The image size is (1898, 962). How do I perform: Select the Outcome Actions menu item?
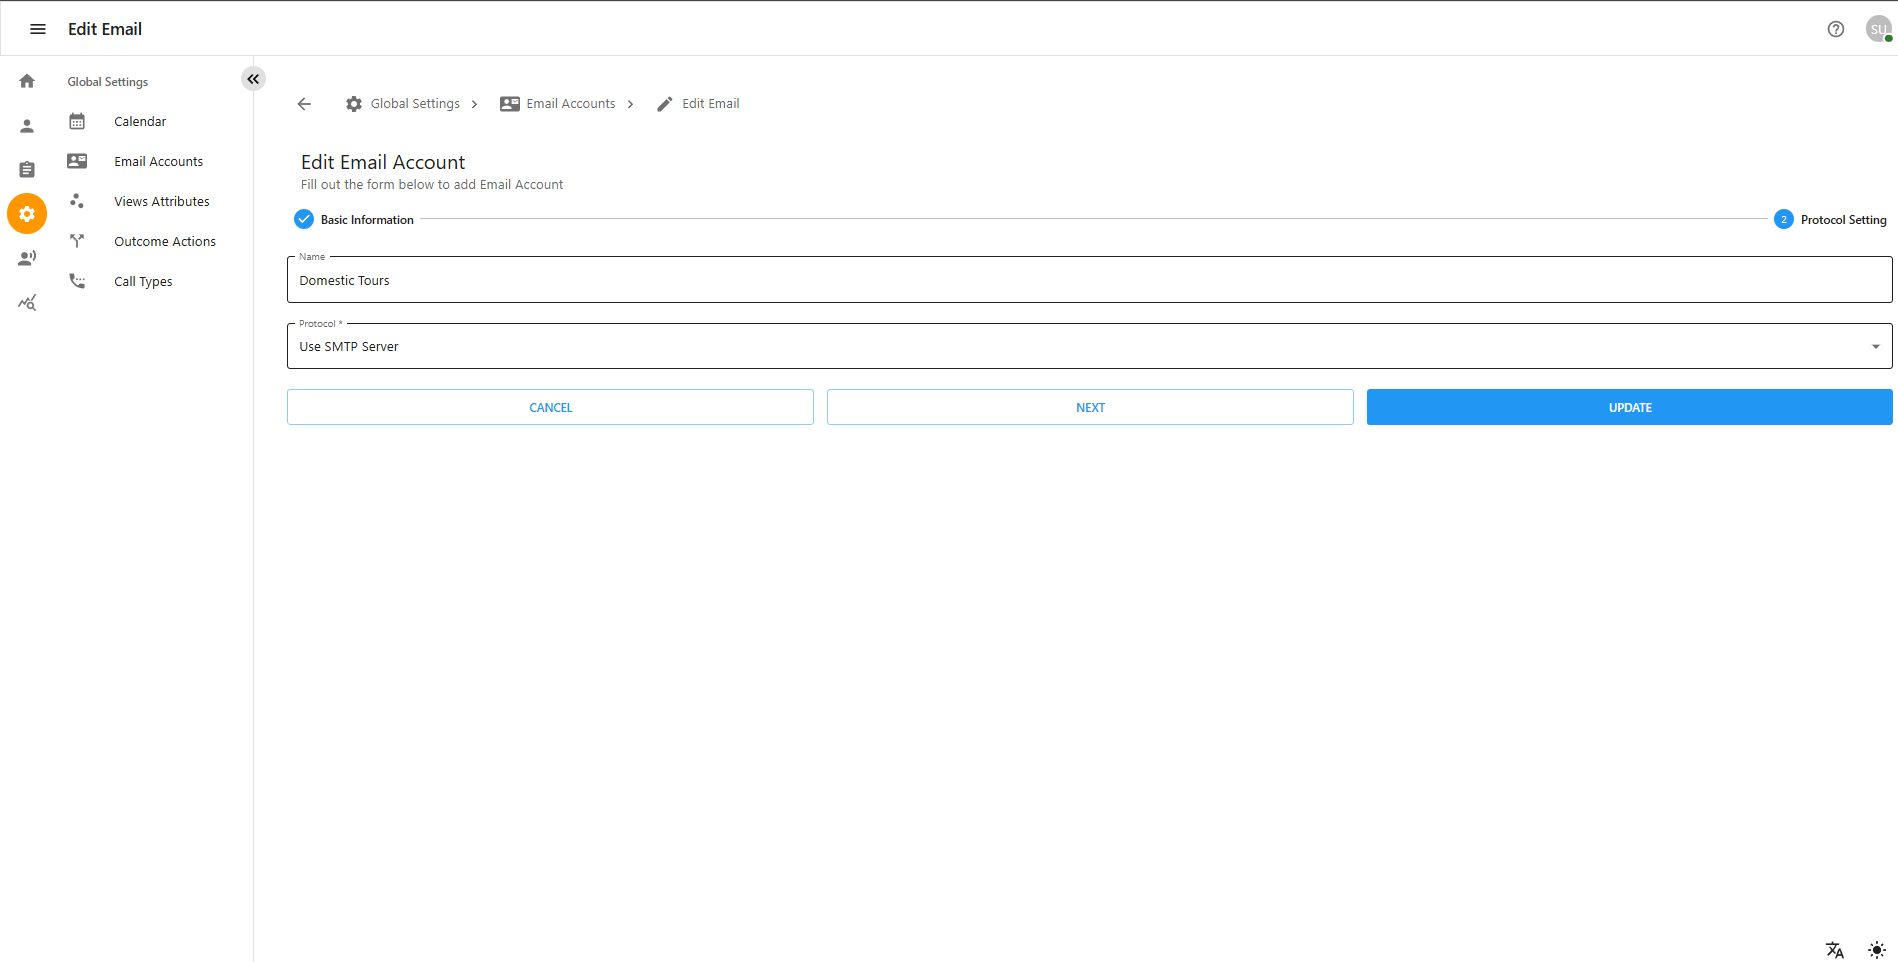pos(165,241)
